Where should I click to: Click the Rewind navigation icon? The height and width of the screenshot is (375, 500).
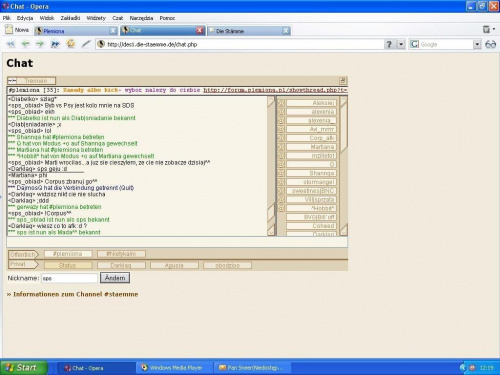pyautogui.click(x=11, y=44)
